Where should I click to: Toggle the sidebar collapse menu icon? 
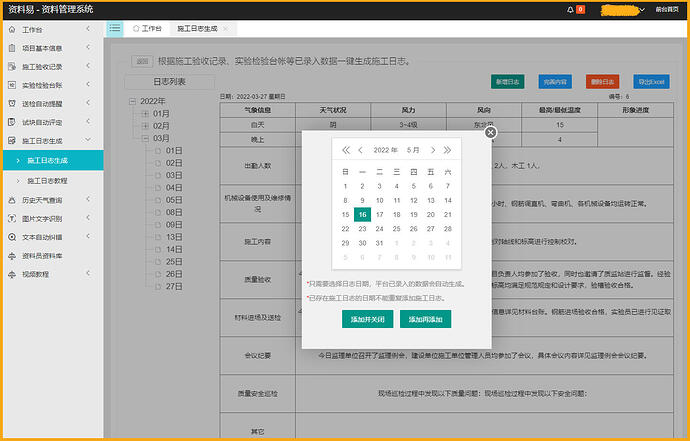115,29
